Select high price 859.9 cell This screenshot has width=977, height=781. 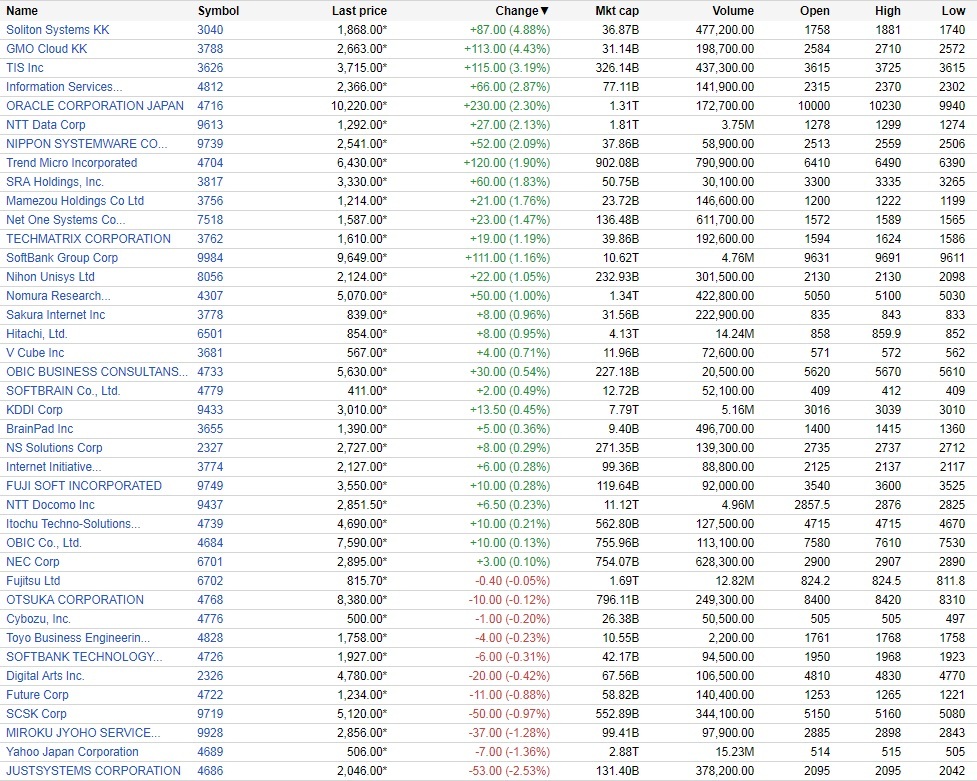pyautogui.click(x=886, y=334)
